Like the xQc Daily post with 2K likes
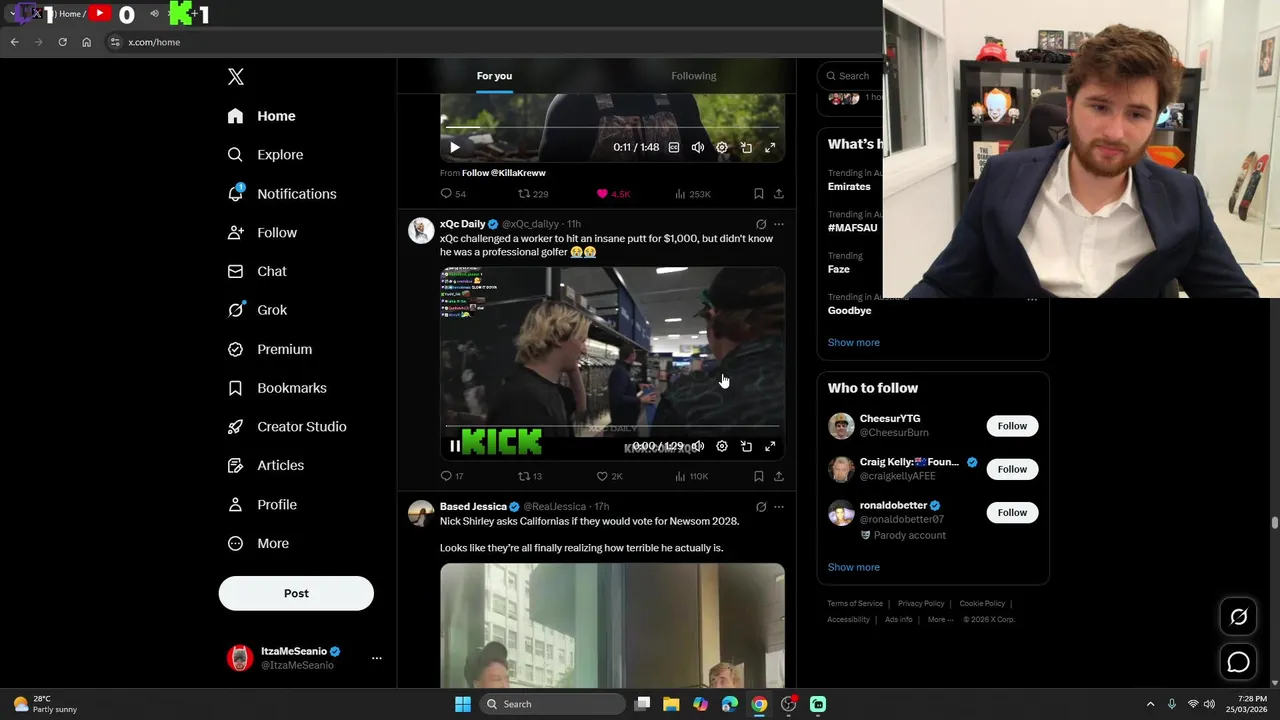1280x720 pixels. [609, 476]
